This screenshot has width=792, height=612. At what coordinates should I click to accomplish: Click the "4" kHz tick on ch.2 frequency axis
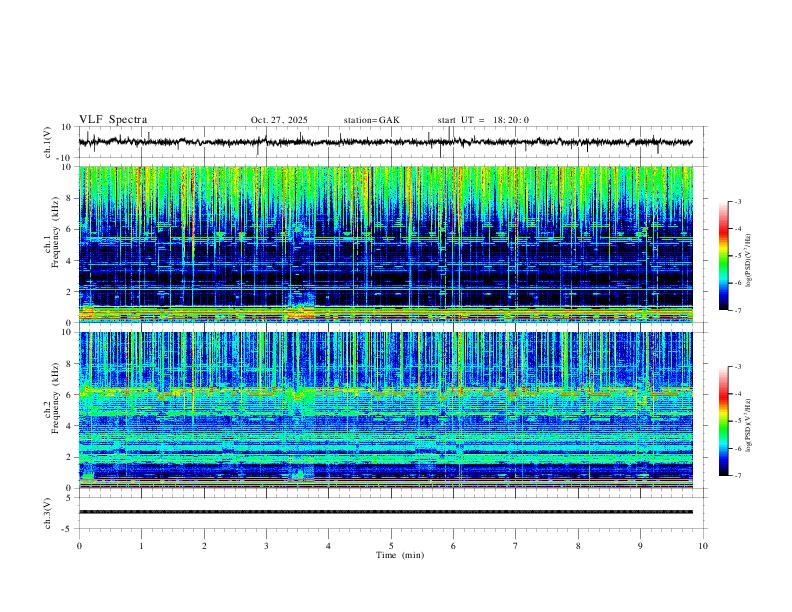coord(70,426)
